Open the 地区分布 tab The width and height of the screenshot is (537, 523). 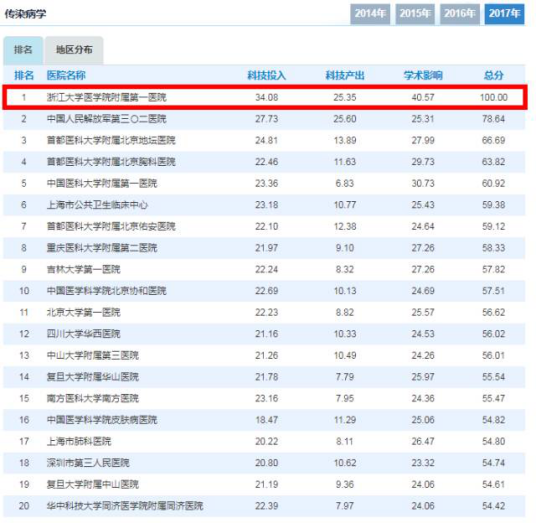pyautogui.click(x=74, y=50)
